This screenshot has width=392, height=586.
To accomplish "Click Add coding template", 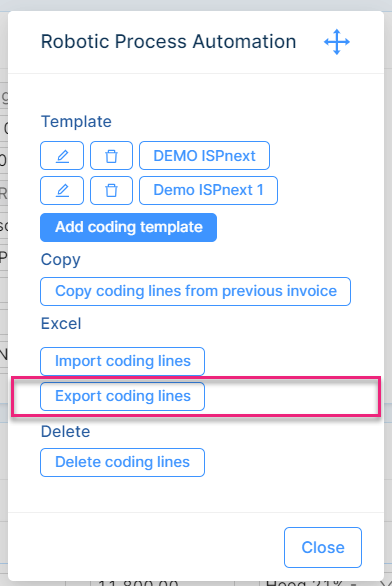I will [129, 227].
